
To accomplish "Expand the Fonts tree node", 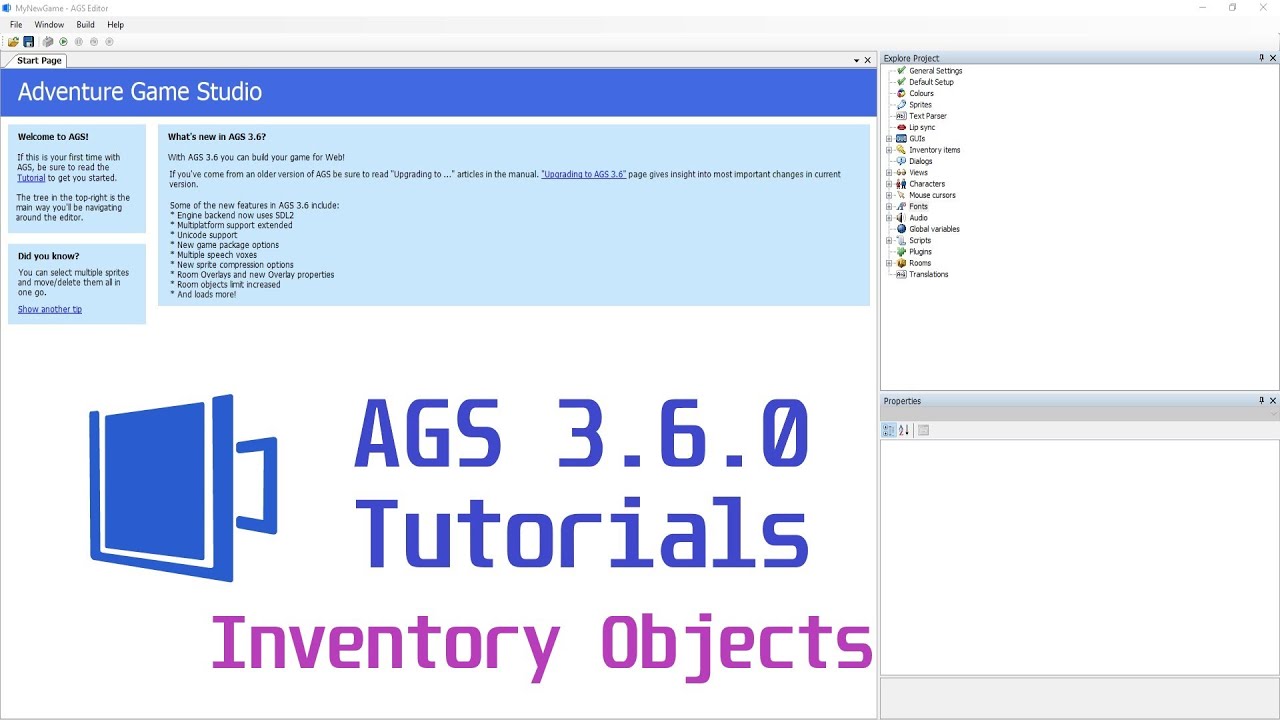I will click(889, 206).
